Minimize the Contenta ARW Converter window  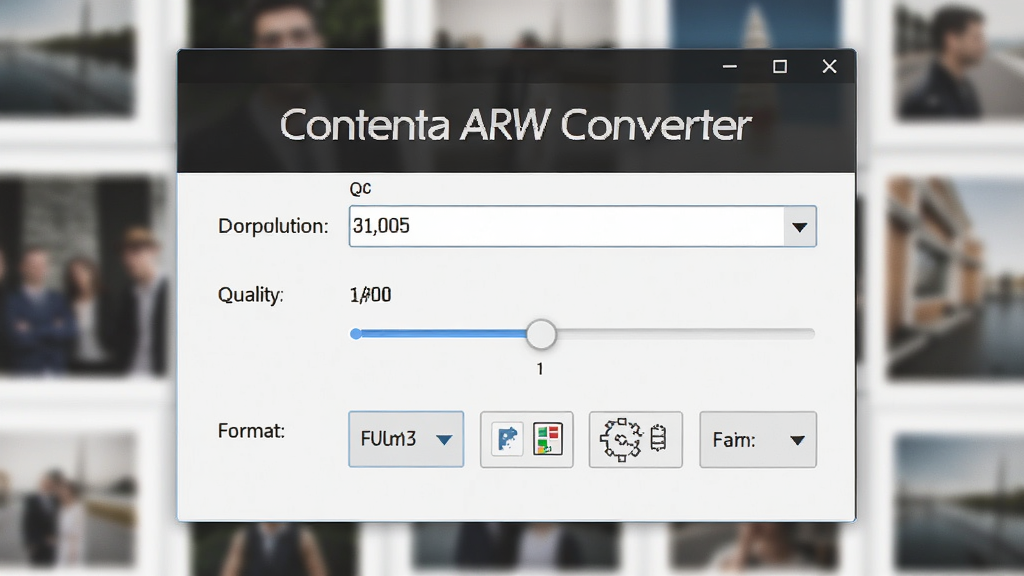pos(729,67)
